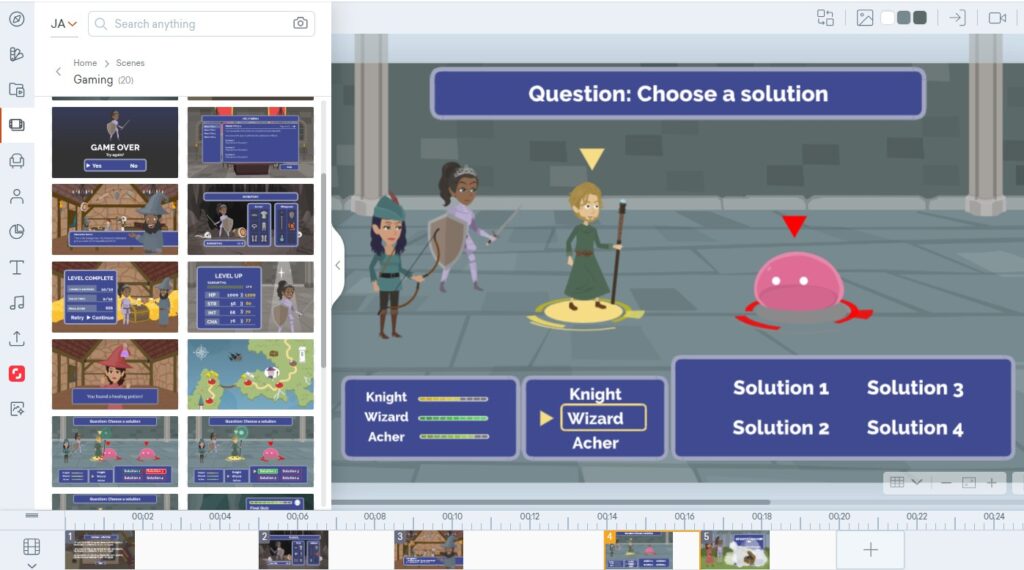Select the GAME OVER scene thumbnail

pyautogui.click(x=115, y=142)
